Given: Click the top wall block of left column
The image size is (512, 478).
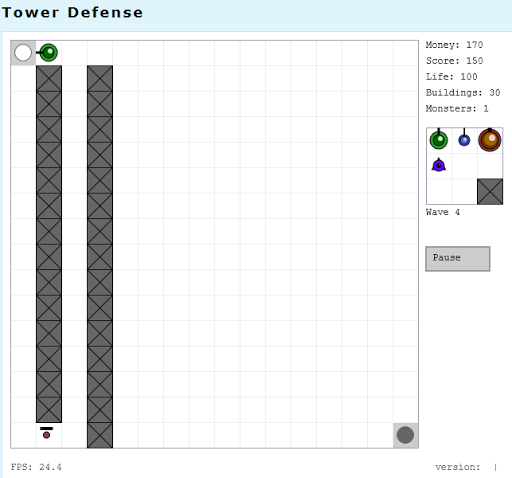Looking at the screenshot, I should point(49,78).
